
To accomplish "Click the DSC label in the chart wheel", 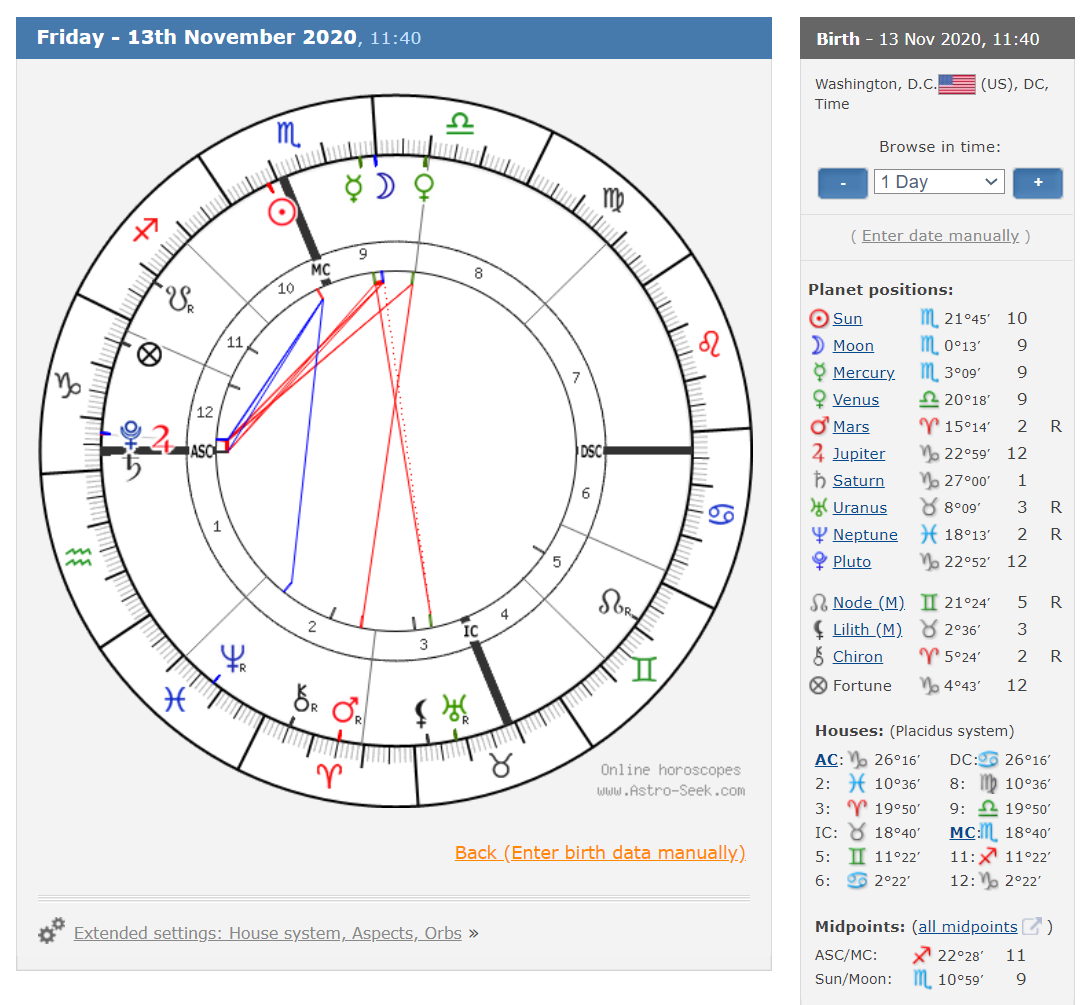I will coord(590,451).
